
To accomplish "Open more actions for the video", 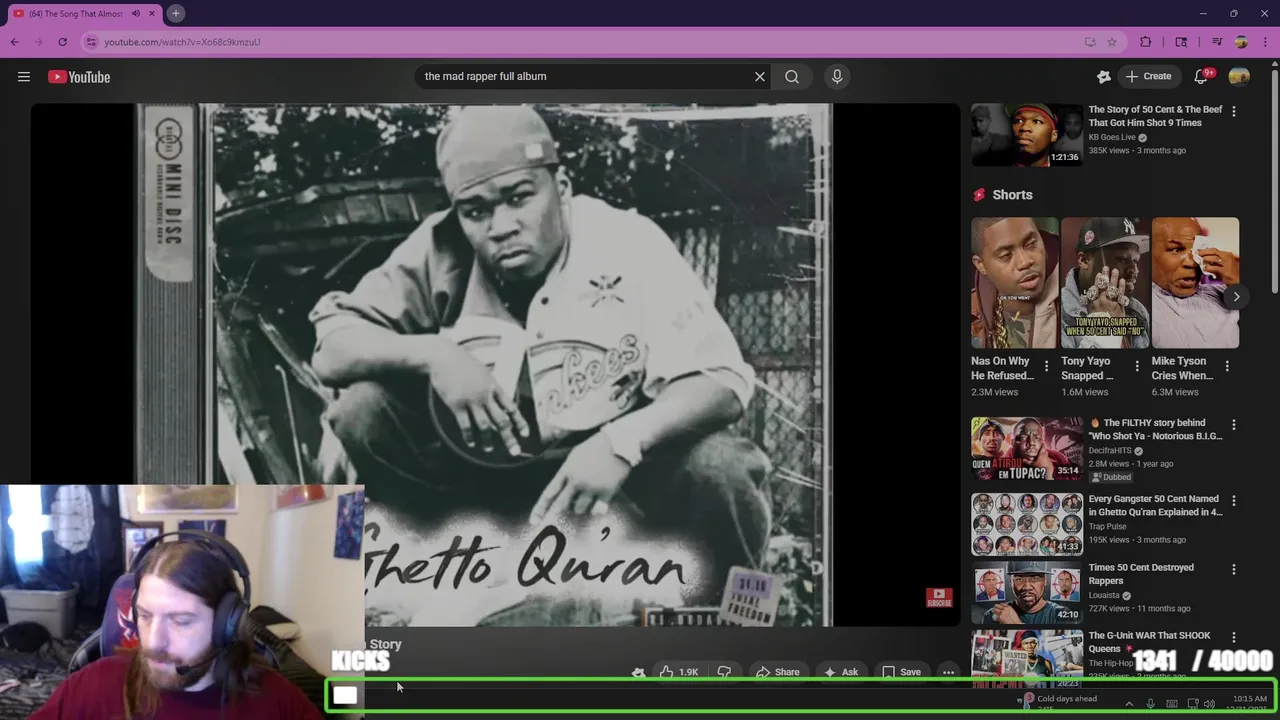I will (x=948, y=672).
